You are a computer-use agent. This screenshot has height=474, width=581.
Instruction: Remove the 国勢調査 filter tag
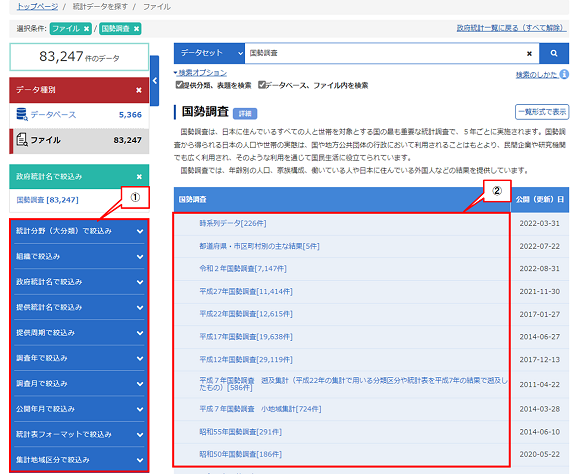click(136, 29)
